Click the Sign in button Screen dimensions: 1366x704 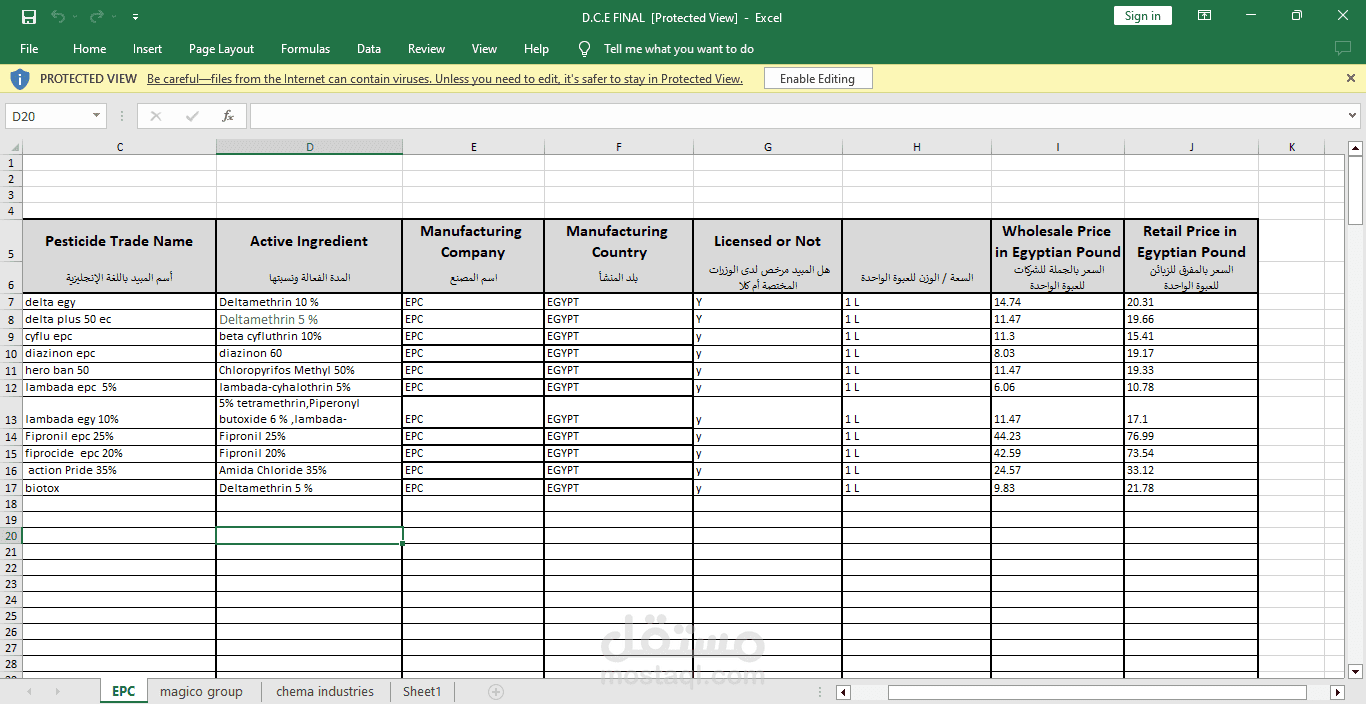point(1142,16)
